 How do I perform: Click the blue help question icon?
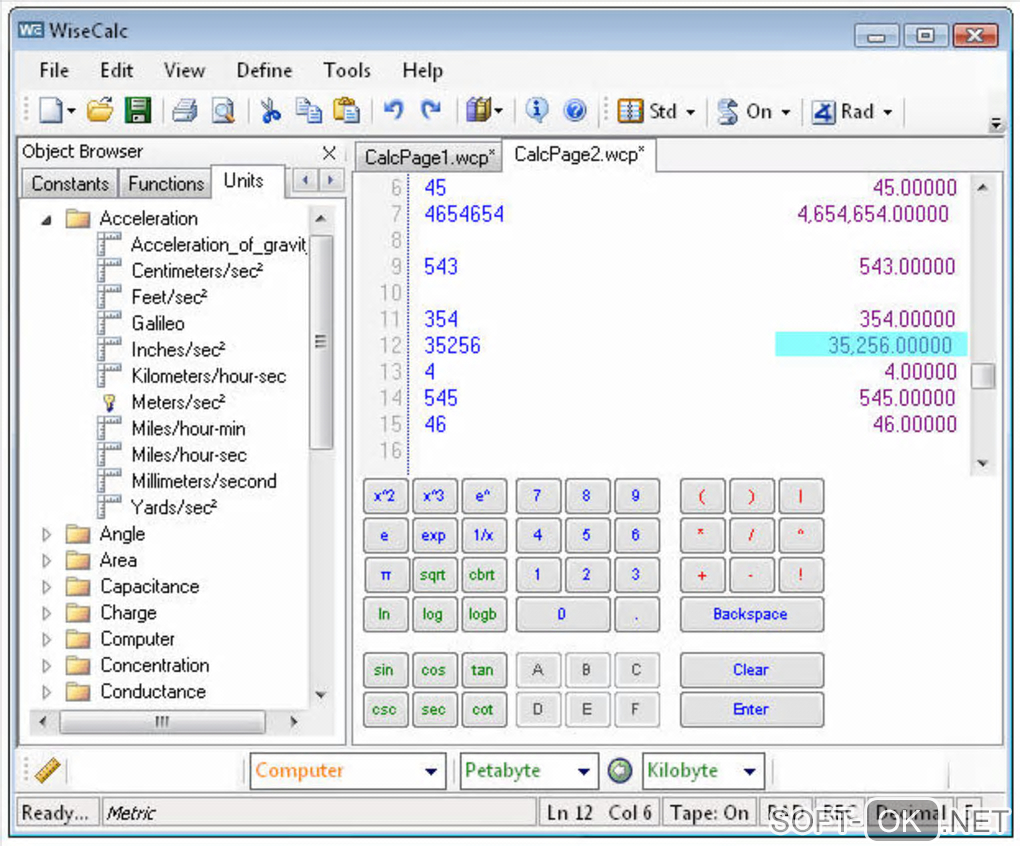click(575, 111)
